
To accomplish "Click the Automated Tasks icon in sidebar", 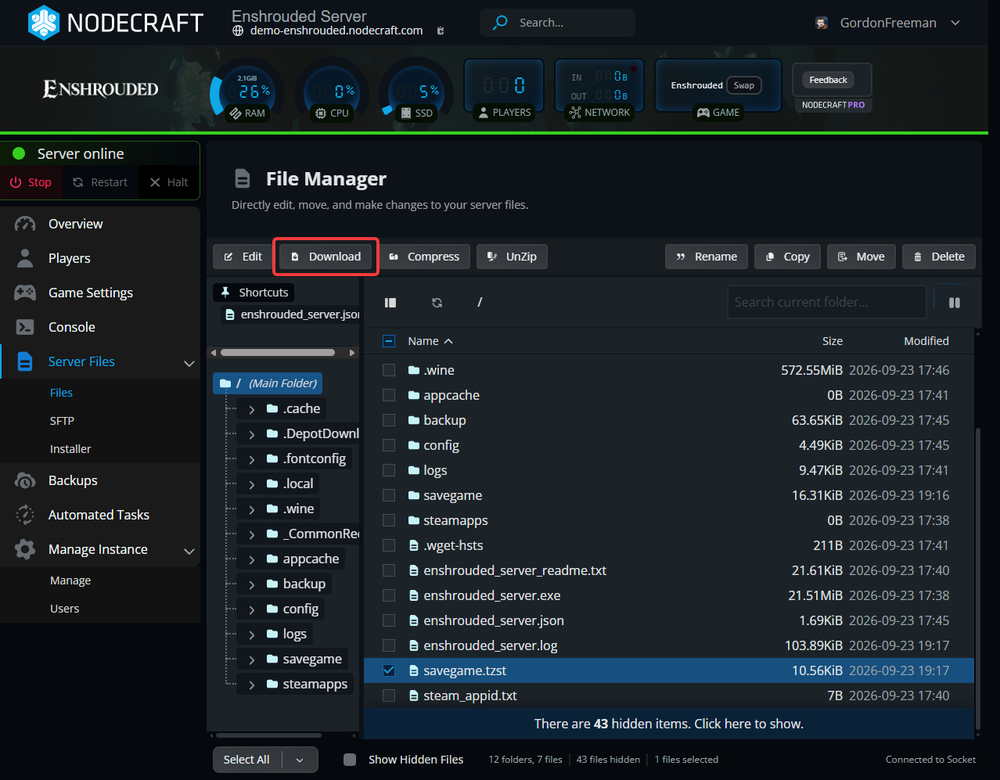I will coord(25,515).
